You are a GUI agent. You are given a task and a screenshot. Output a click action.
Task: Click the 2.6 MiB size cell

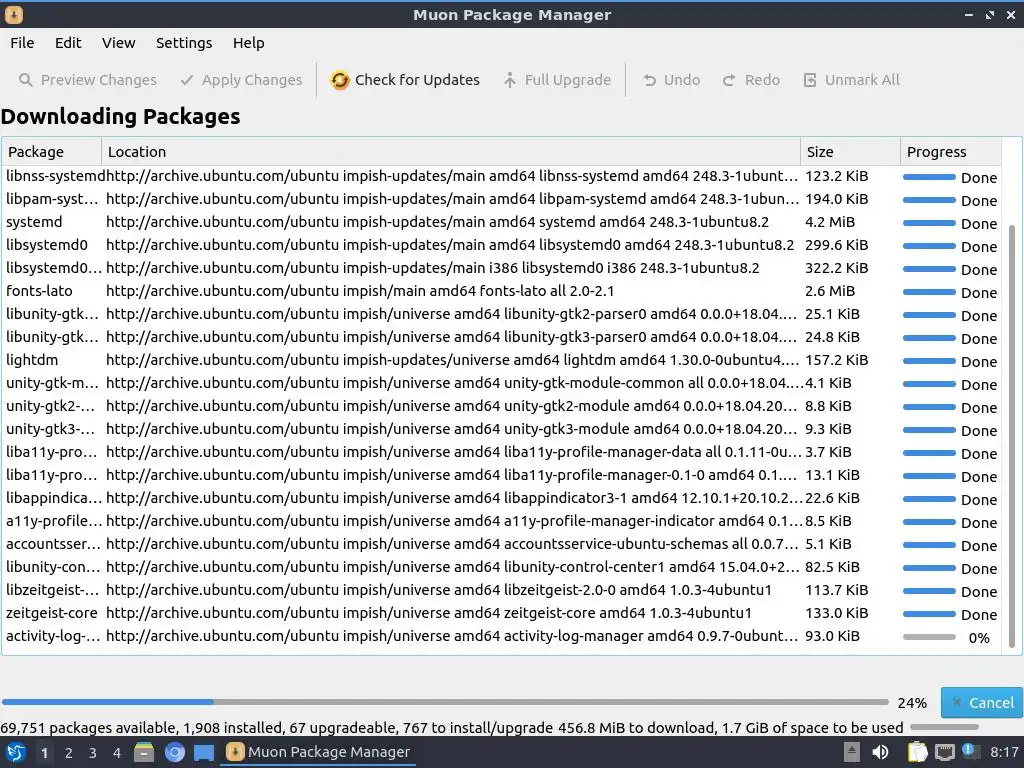[x=829, y=291]
